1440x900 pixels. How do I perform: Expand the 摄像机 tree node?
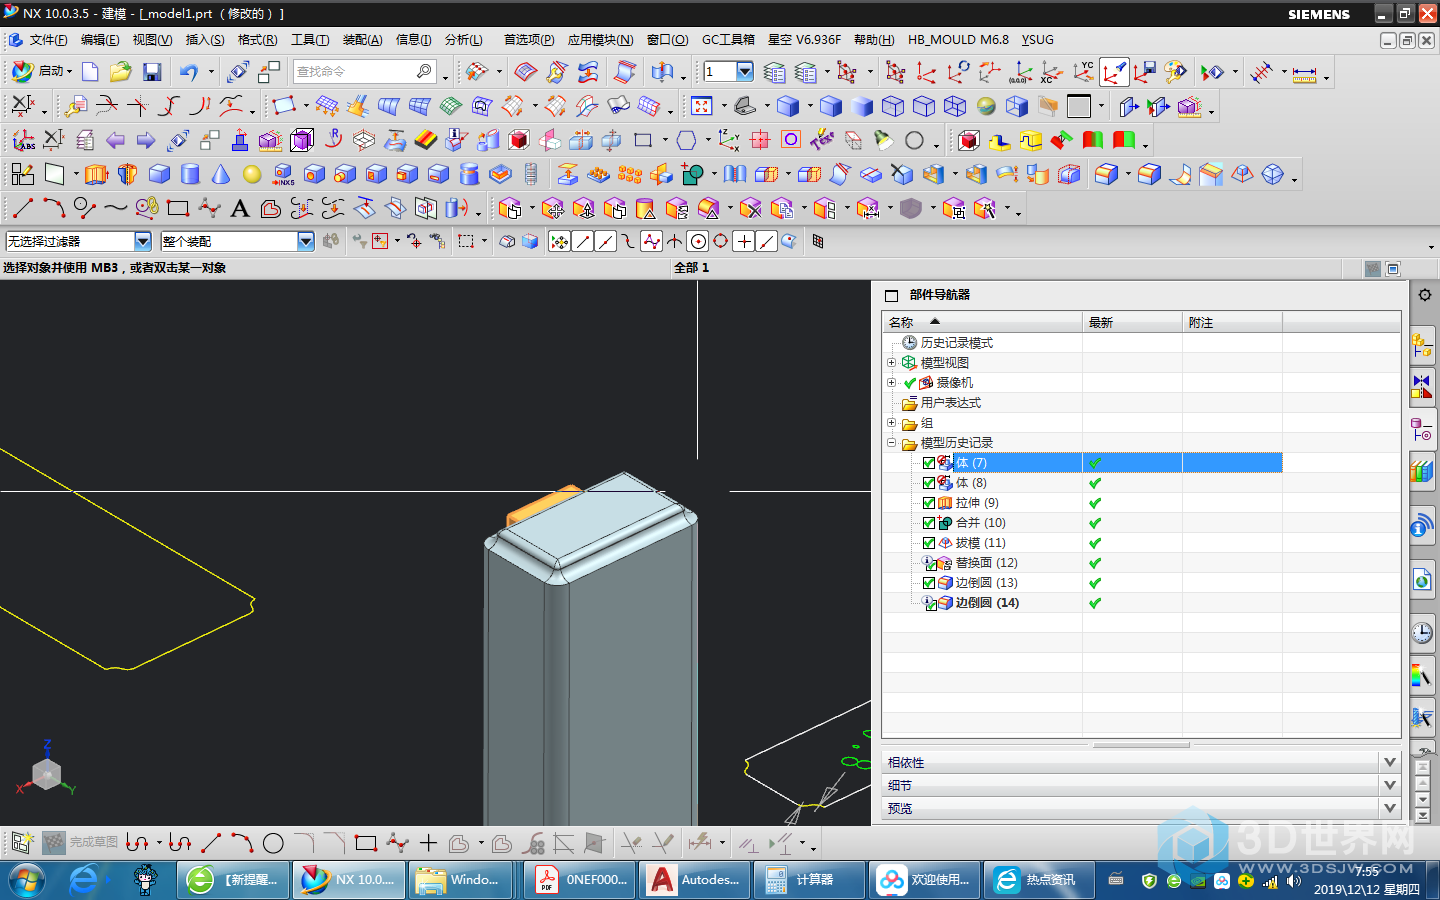(x=891, y=382)
